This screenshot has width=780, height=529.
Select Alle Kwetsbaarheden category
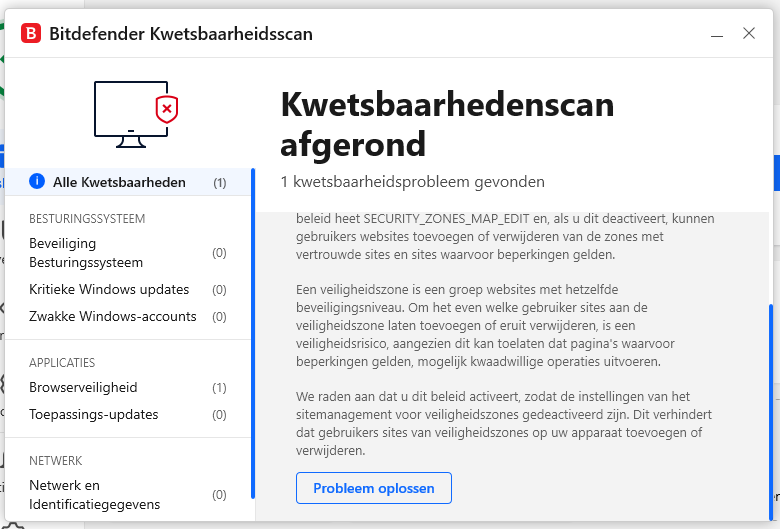pos(128,182)
